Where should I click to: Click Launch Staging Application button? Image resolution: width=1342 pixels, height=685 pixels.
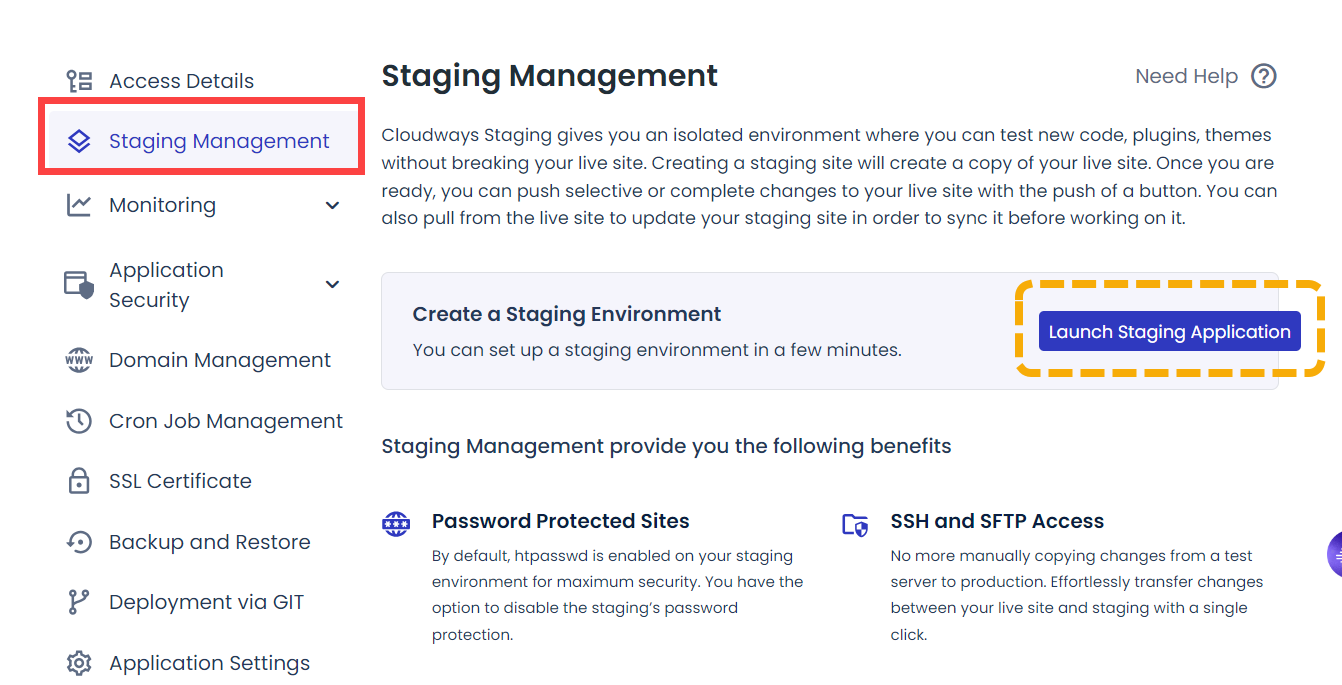1170,332
